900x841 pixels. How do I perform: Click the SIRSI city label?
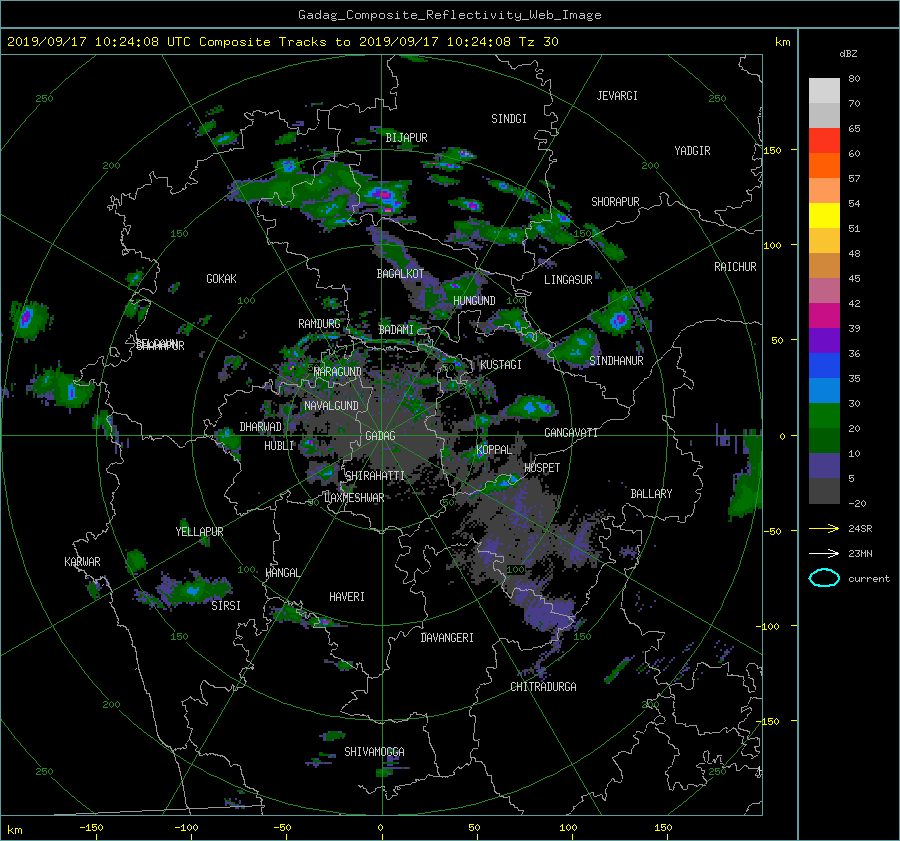[226, 606]
